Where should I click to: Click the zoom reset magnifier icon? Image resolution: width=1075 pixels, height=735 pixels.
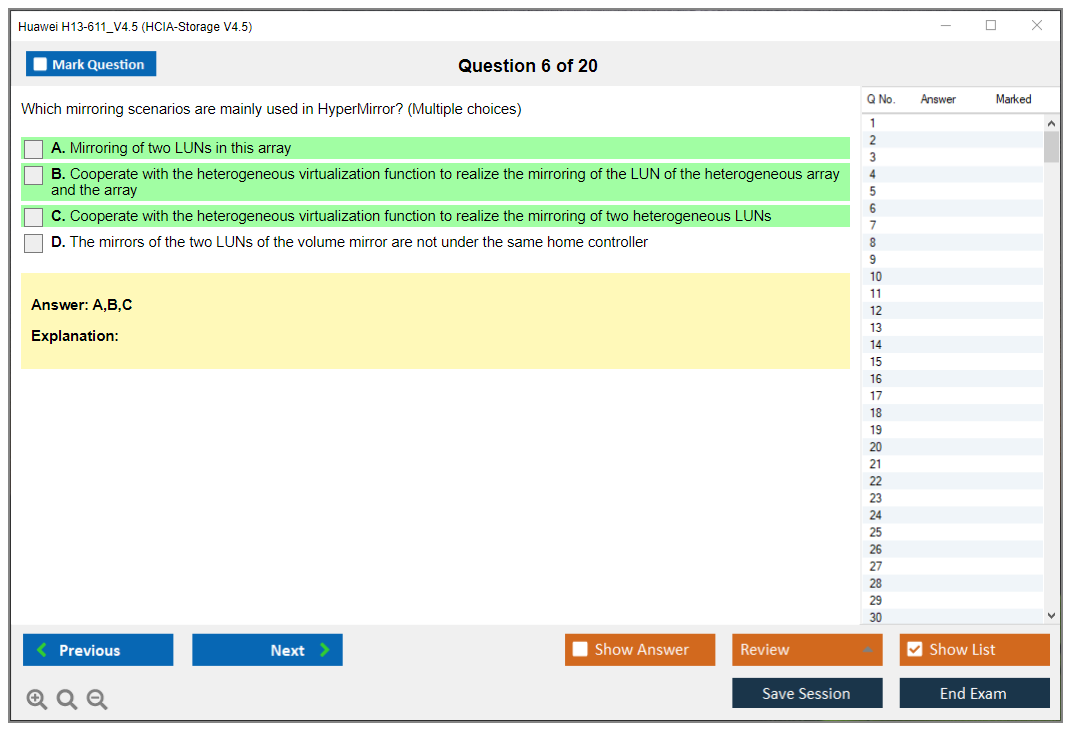coord(67,700)
